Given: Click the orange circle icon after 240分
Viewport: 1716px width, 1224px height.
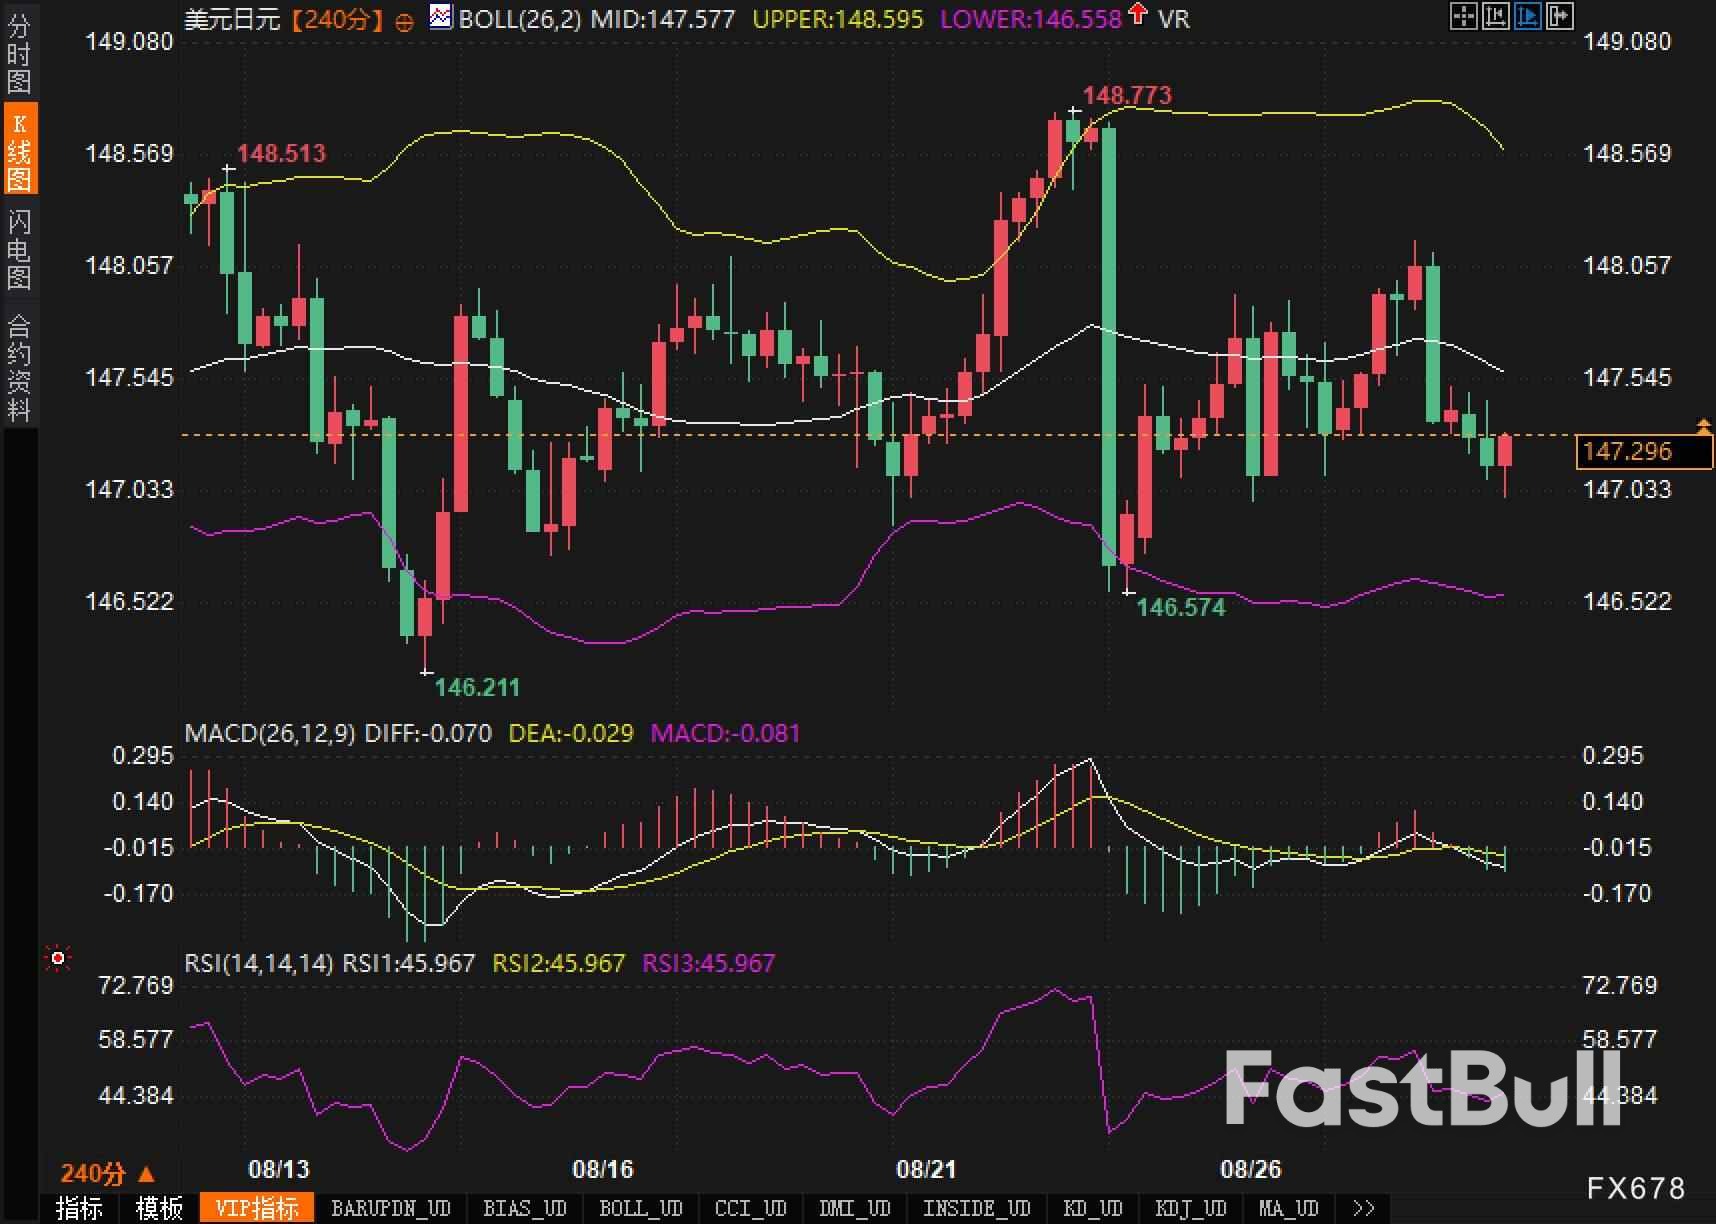Looking at the screenshot, I should [404, 22].
